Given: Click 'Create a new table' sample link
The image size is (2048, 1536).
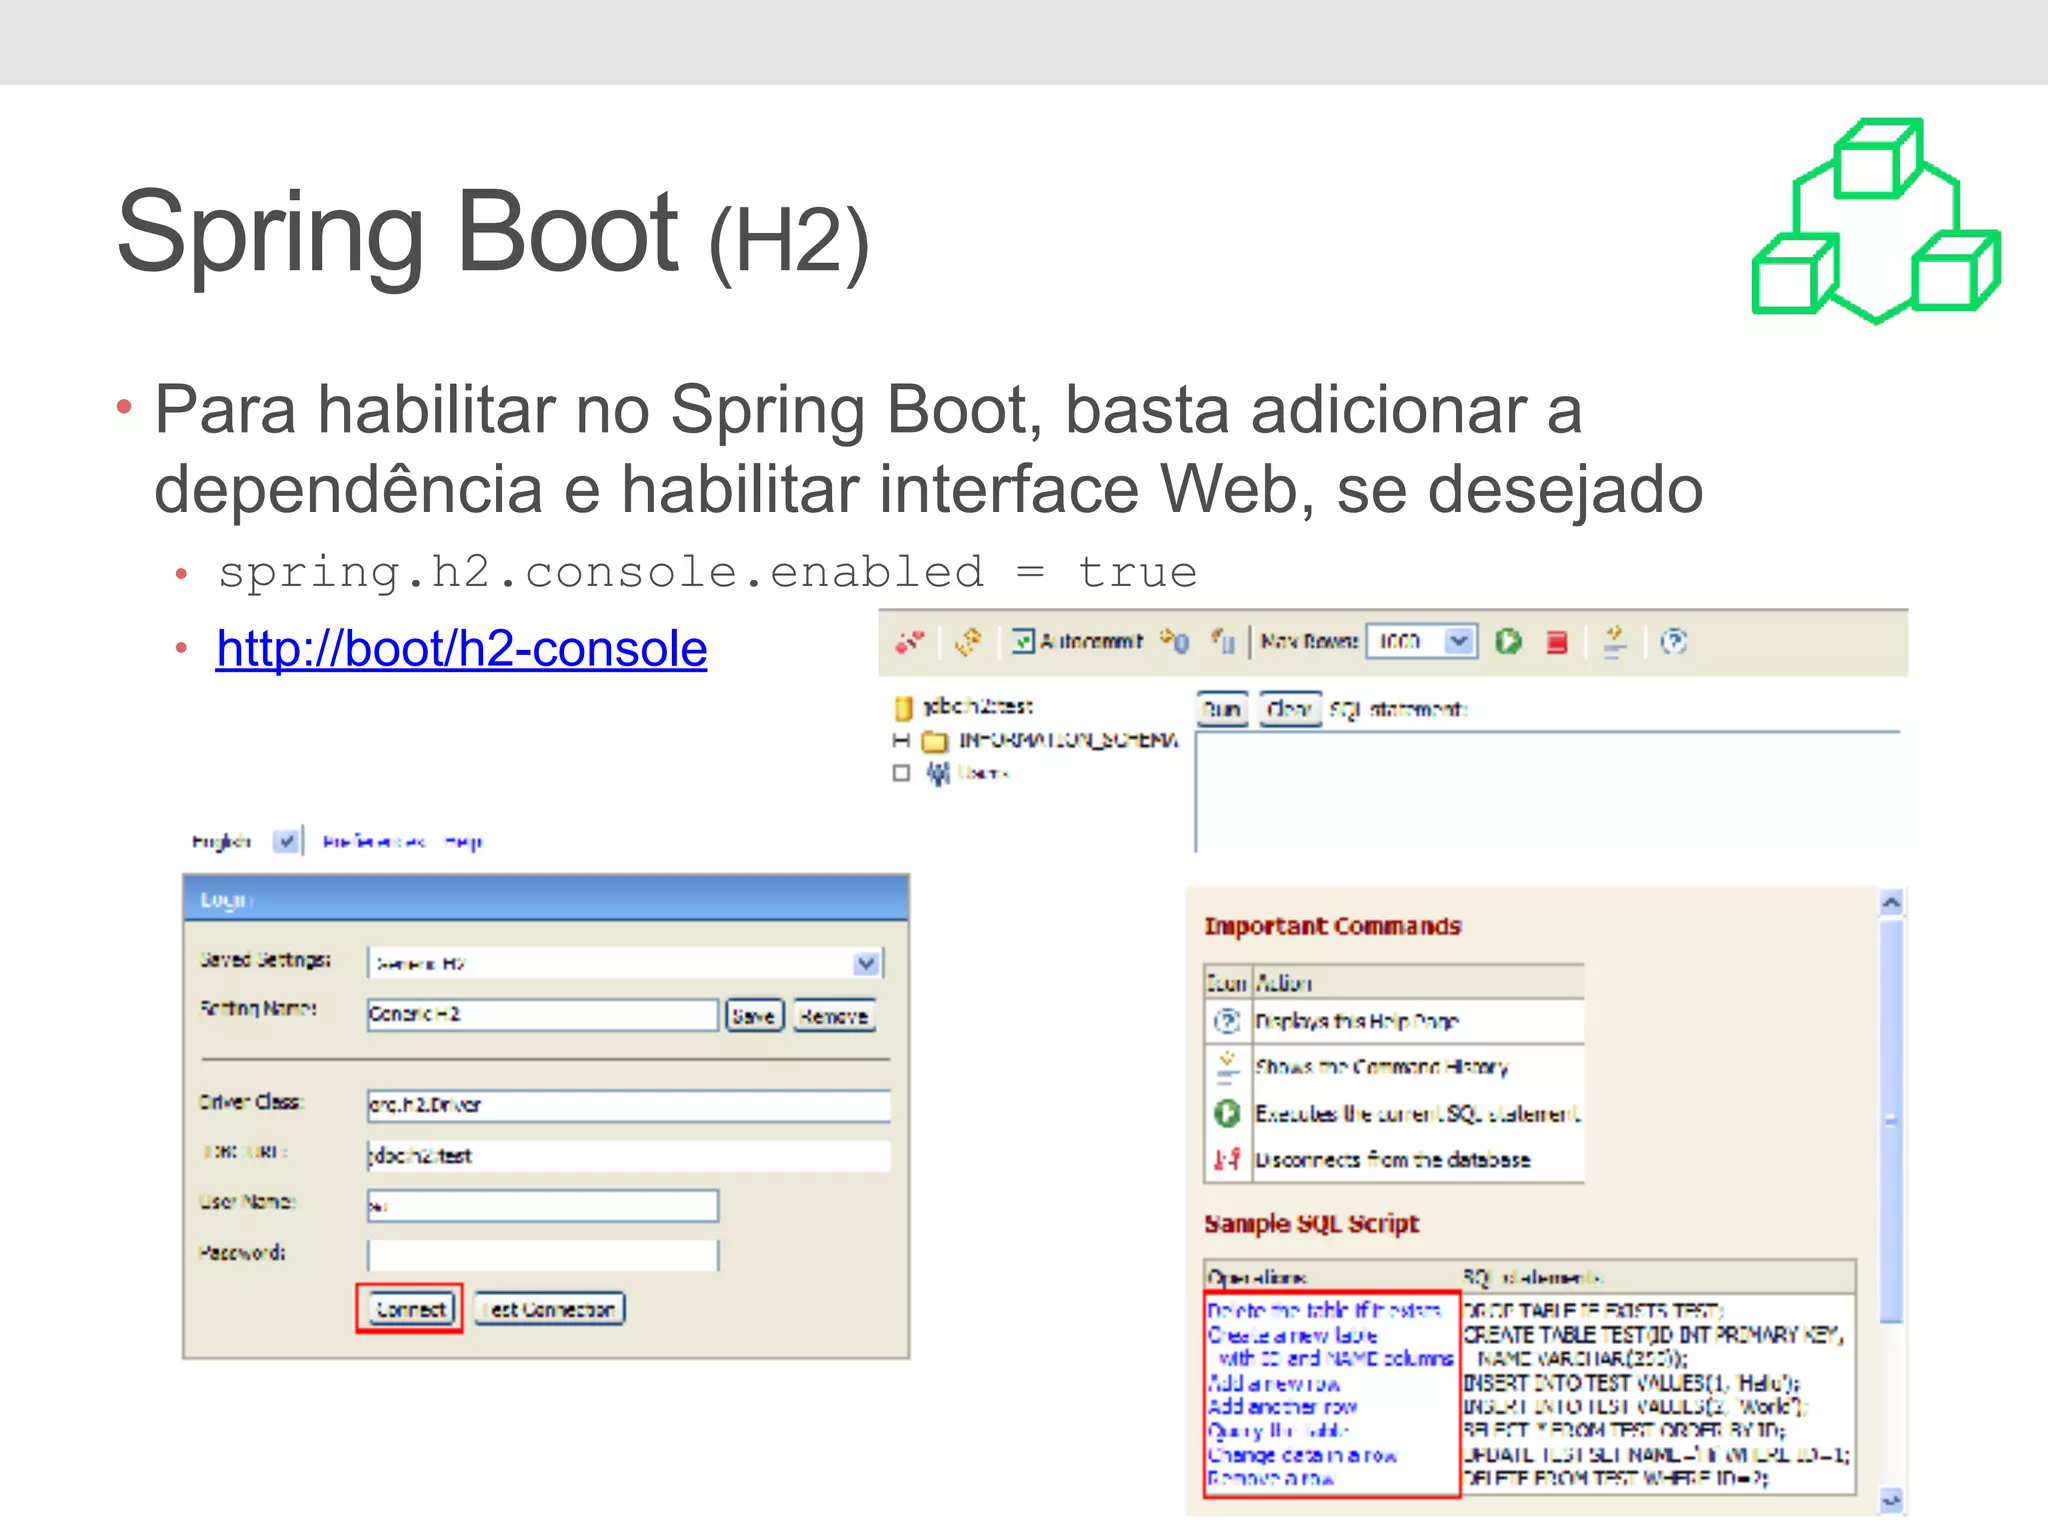Looking at the screenshot, I should (x=1293, y=1335).
